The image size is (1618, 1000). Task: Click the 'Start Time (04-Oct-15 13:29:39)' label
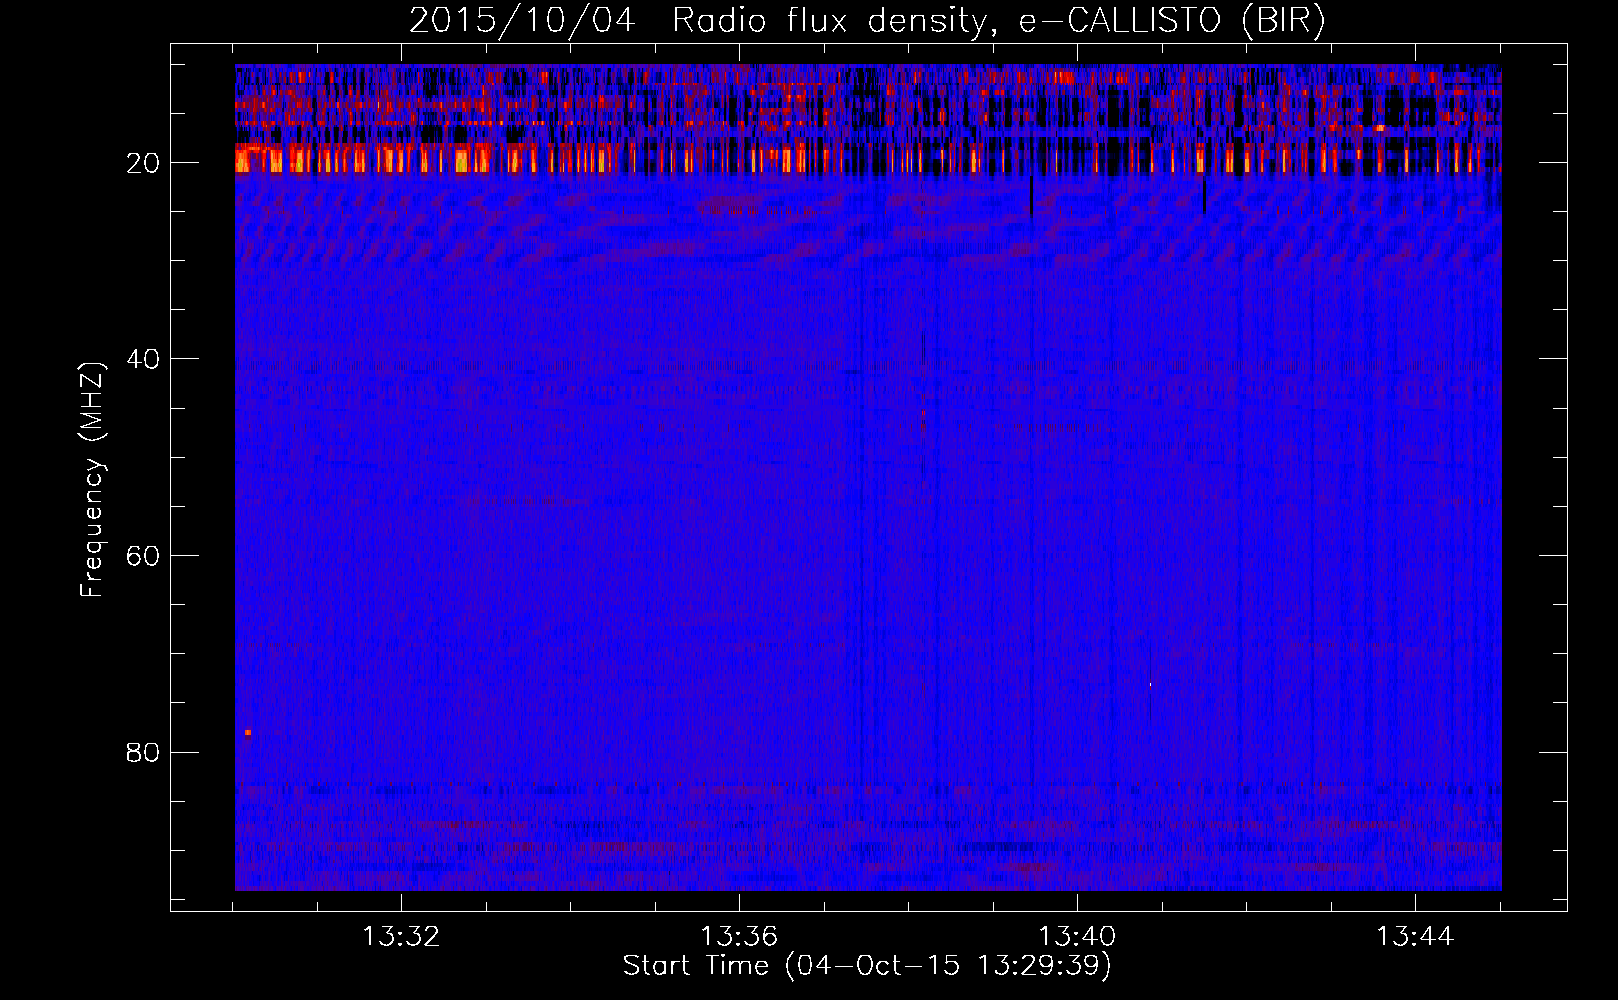pos(867,965)
